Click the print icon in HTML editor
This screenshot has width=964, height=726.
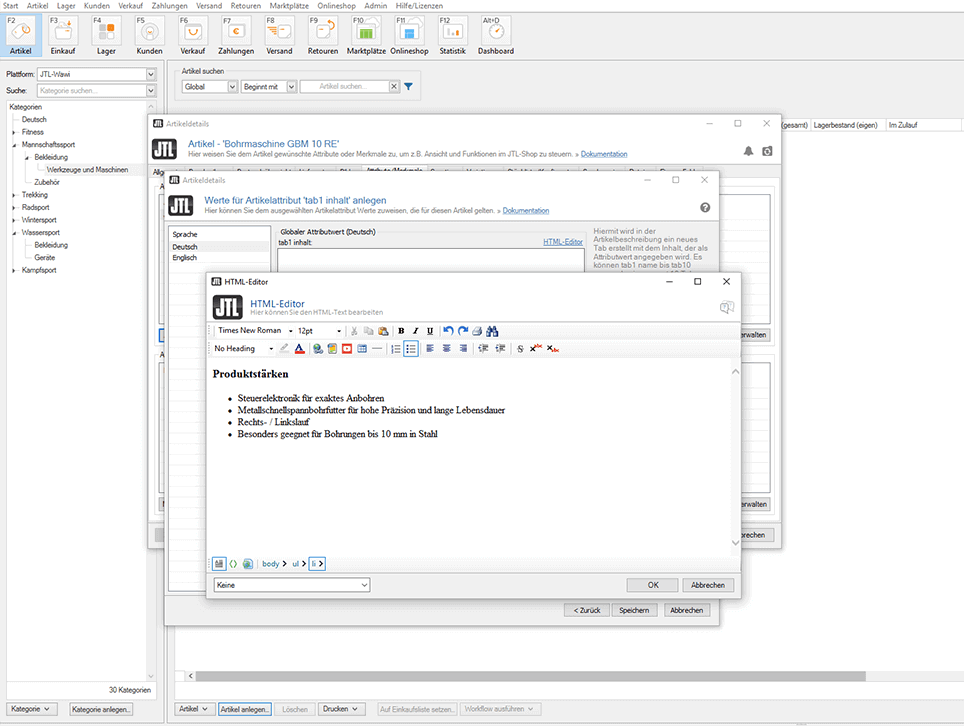477,331
